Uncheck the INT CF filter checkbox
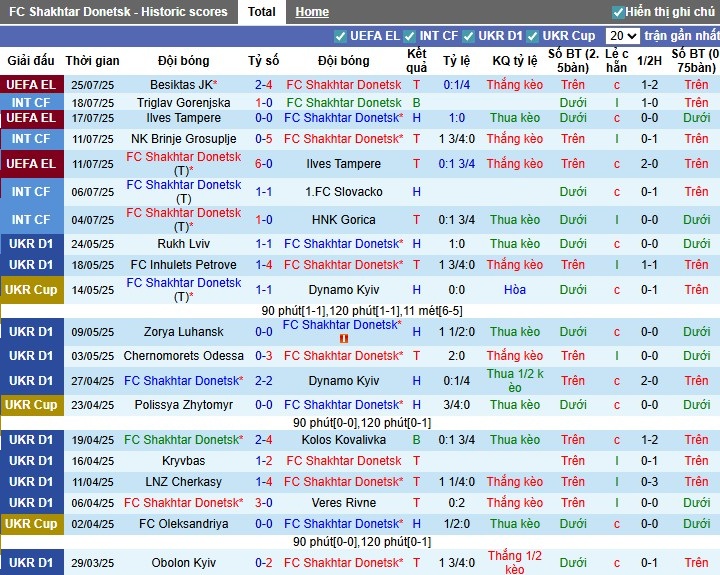720x575 pixels. [x=410, y=36]
